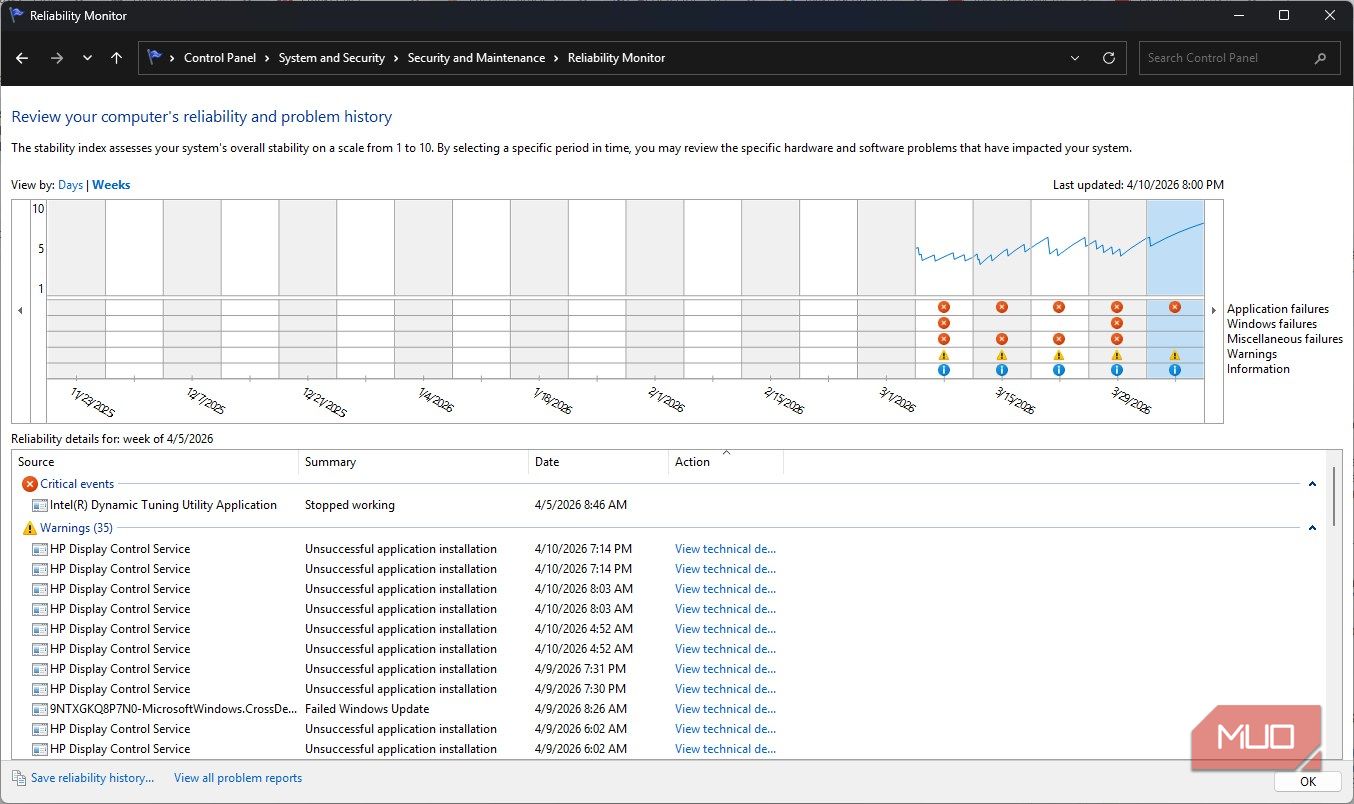Select HP Display Control Service row at 4/9/2026 7:31 PM
1354x804 pixels.
pos(670,669)
